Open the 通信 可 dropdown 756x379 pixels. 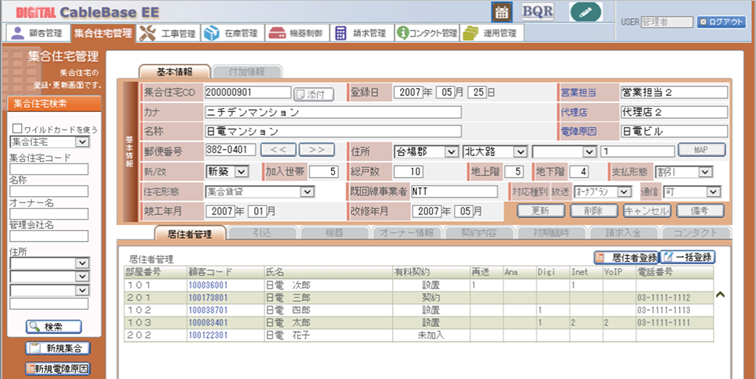692,191
